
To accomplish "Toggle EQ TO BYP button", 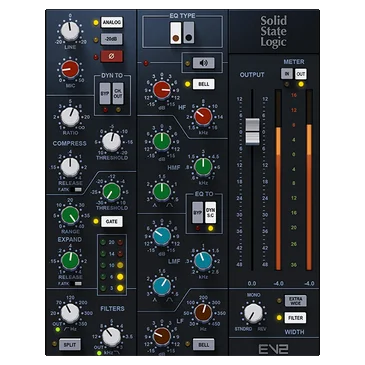I will tap(198, 212).
